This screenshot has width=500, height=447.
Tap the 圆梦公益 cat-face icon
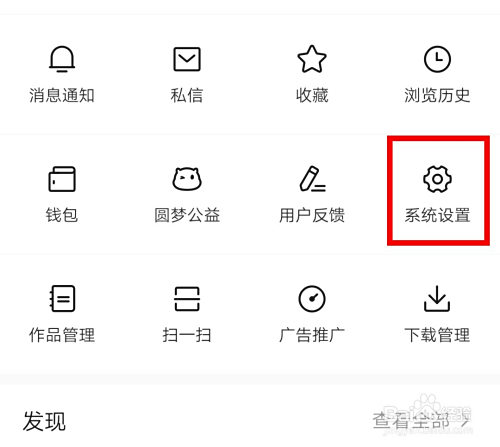[187, 179]
